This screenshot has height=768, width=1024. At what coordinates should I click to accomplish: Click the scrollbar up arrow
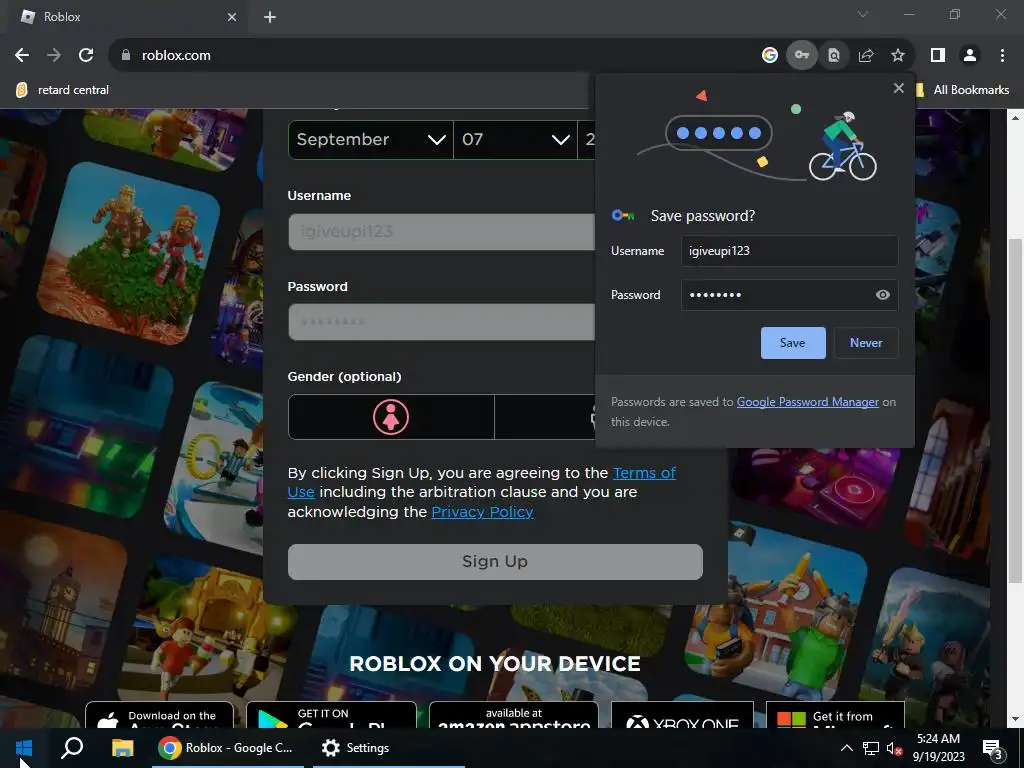(1015, 118)
